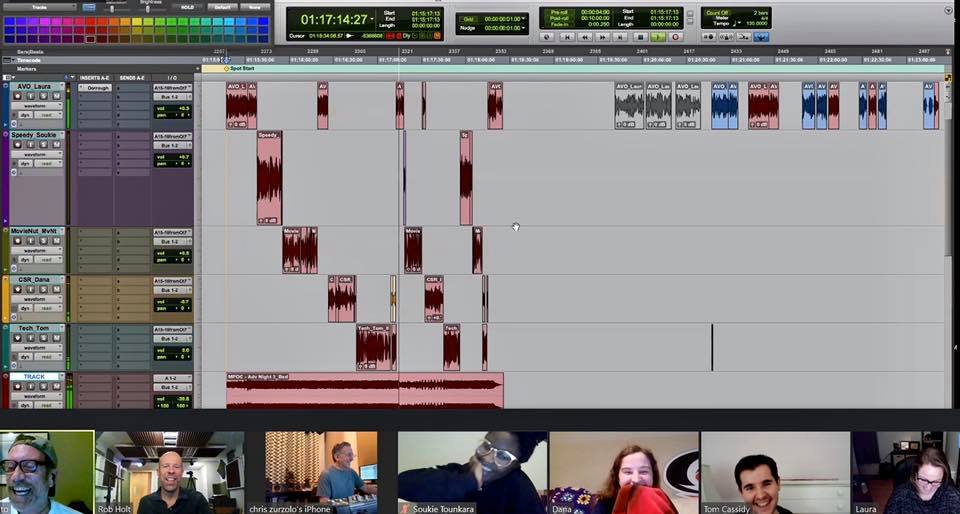960x514 pixels.
Task: Select the MovieNut_MvNt track name
Action: pos(34,231)
